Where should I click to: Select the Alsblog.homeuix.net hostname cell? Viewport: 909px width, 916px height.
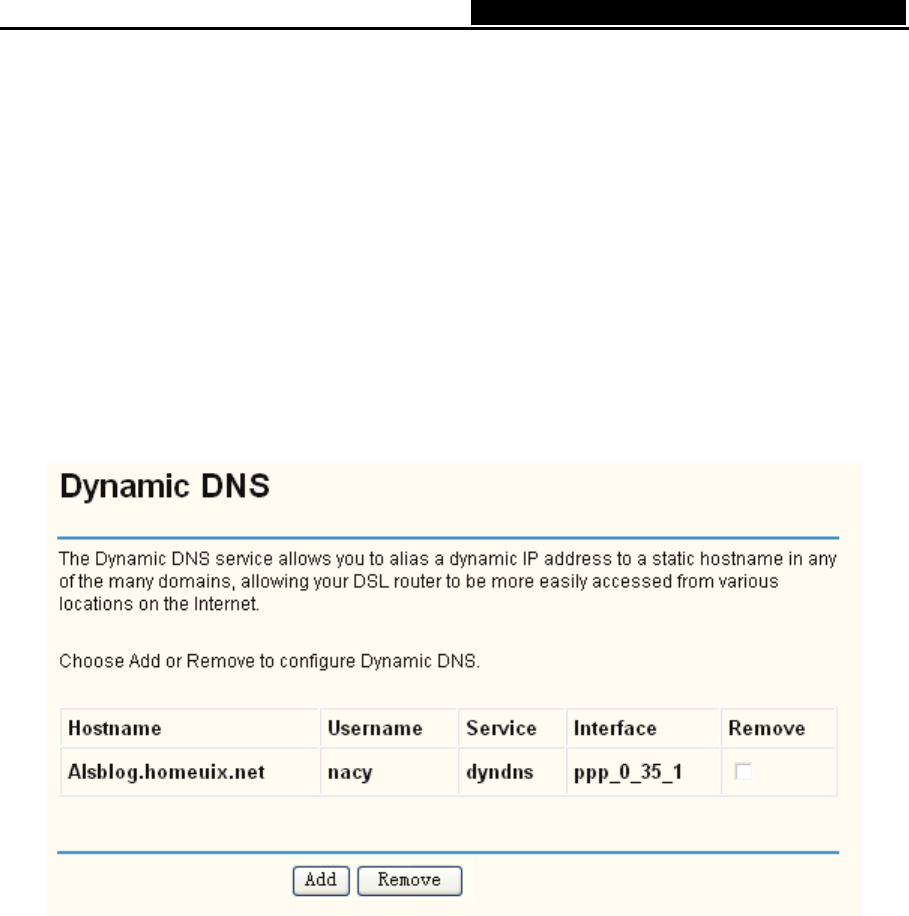point(190,772)
